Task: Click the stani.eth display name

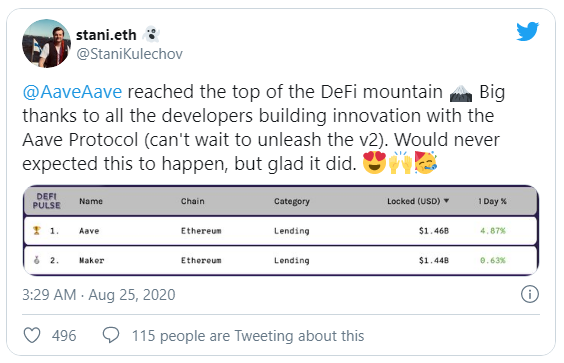Action: pos(106,35)
